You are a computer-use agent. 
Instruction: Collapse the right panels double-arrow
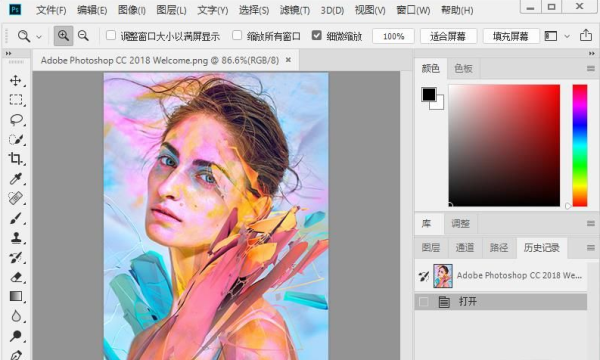[592, 53]
